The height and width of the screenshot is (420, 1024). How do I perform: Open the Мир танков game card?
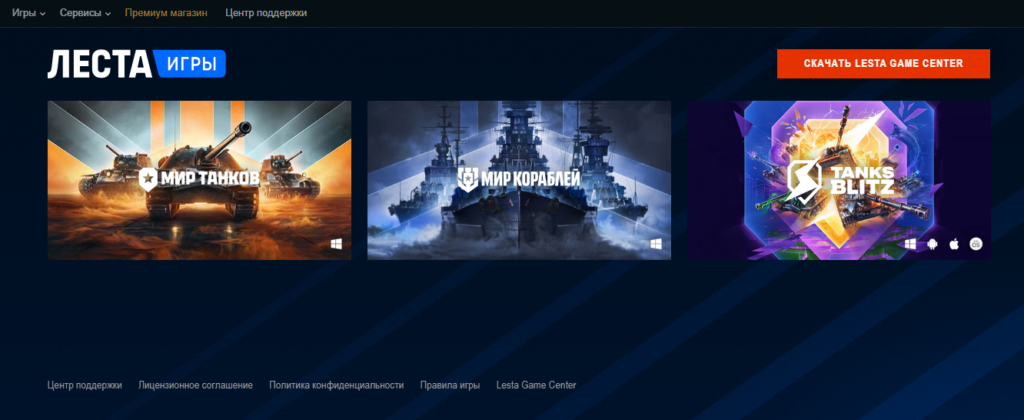pyautogui.click(x=200, y=180)
